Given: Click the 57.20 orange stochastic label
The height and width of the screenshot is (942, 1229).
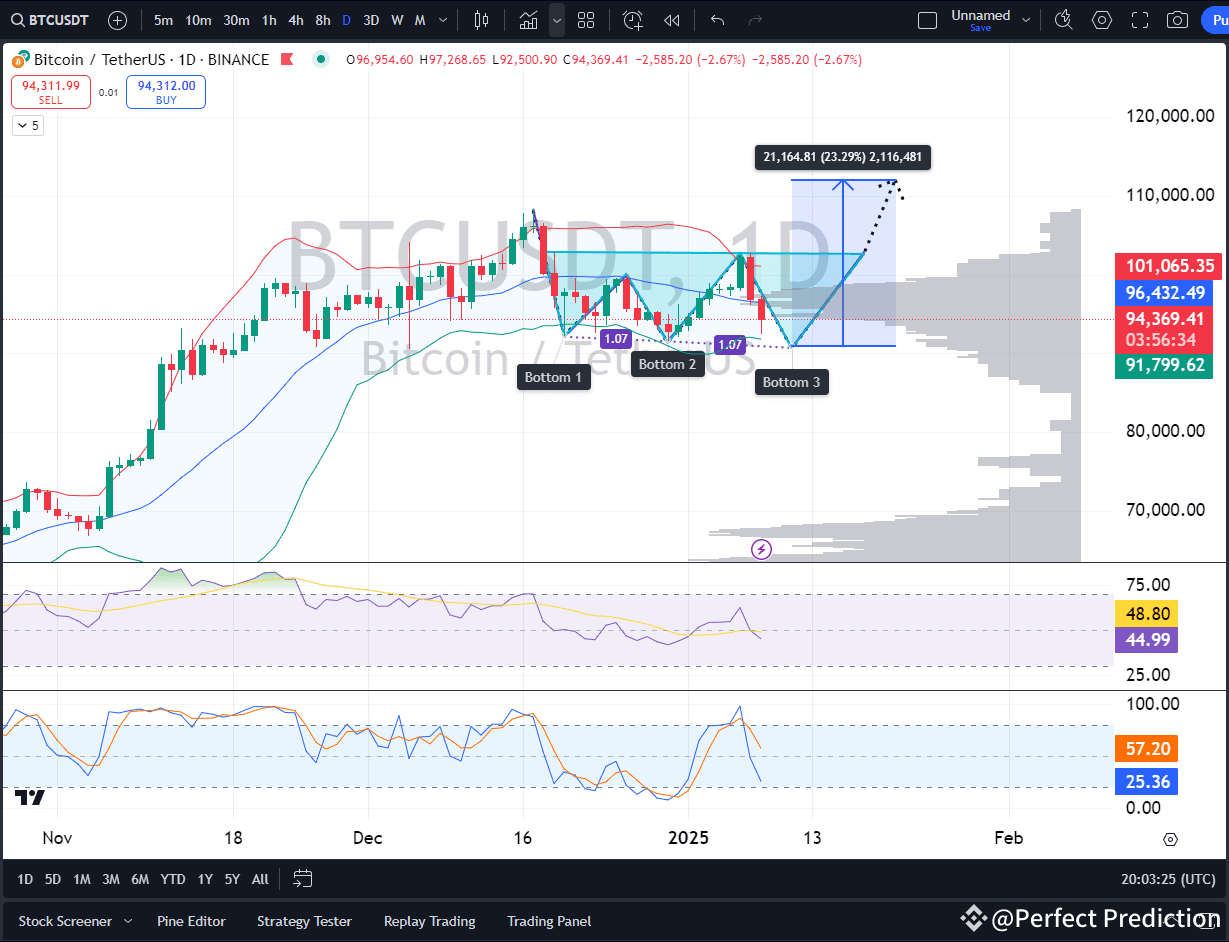Looking at the screenshot, I should point(1147,748).
